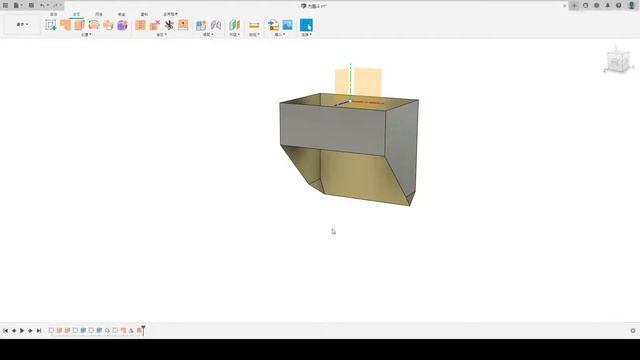Click the green Construct plane icon
This screenshot has height=360, width=640.
coord(234,25)
